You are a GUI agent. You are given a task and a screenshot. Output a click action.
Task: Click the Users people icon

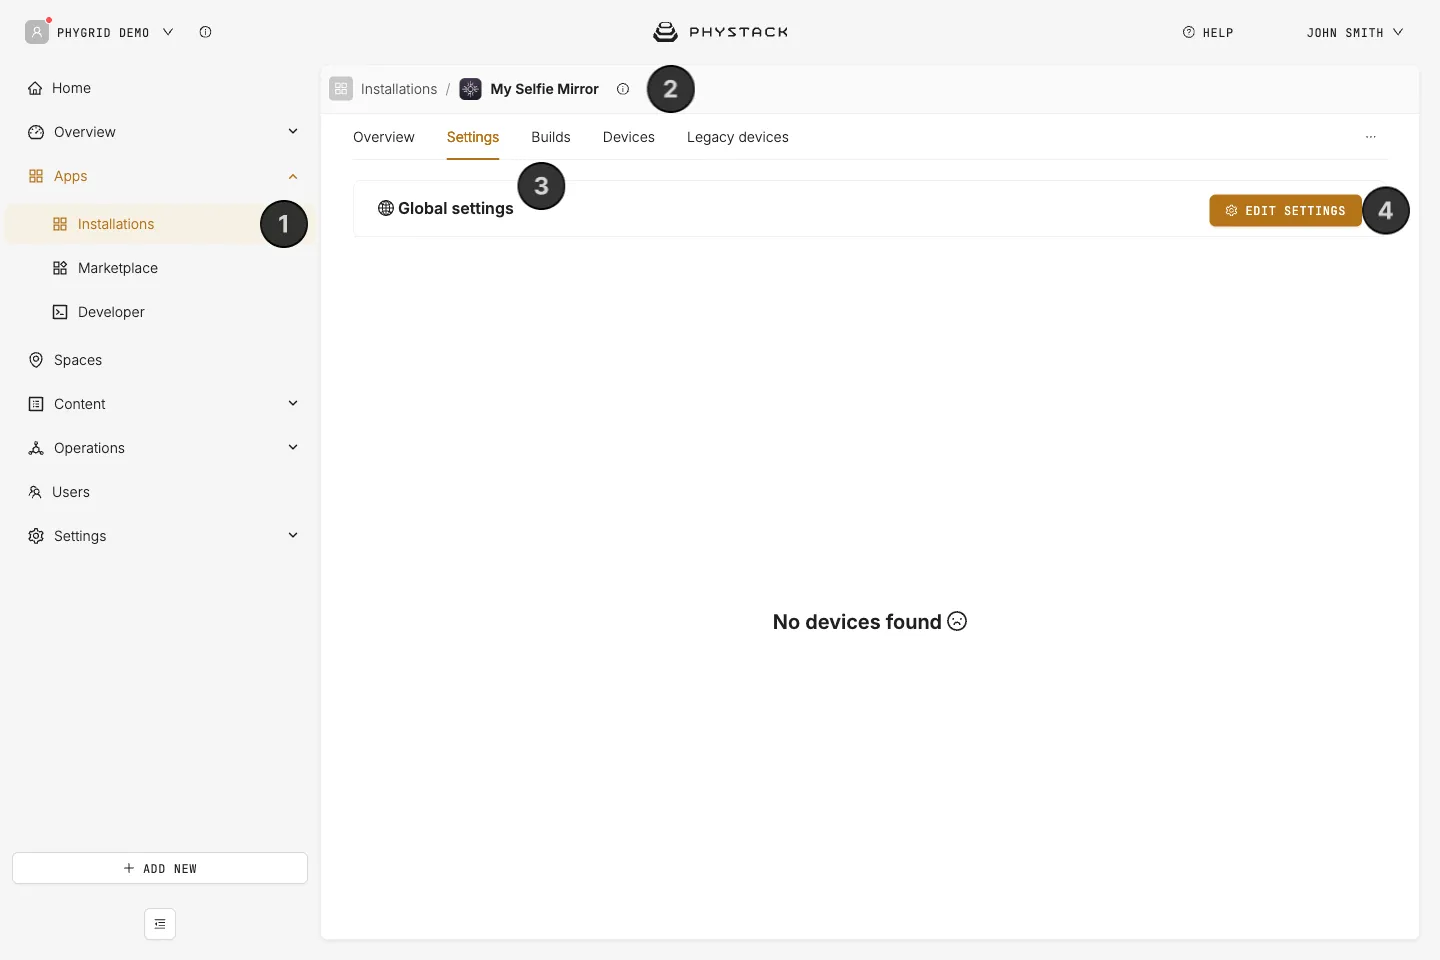coord(35,492)
